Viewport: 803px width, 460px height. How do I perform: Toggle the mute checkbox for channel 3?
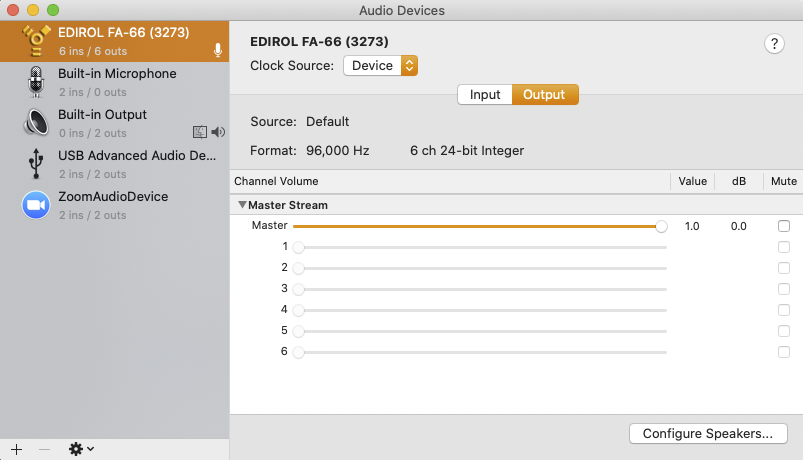tap(784, 289)
